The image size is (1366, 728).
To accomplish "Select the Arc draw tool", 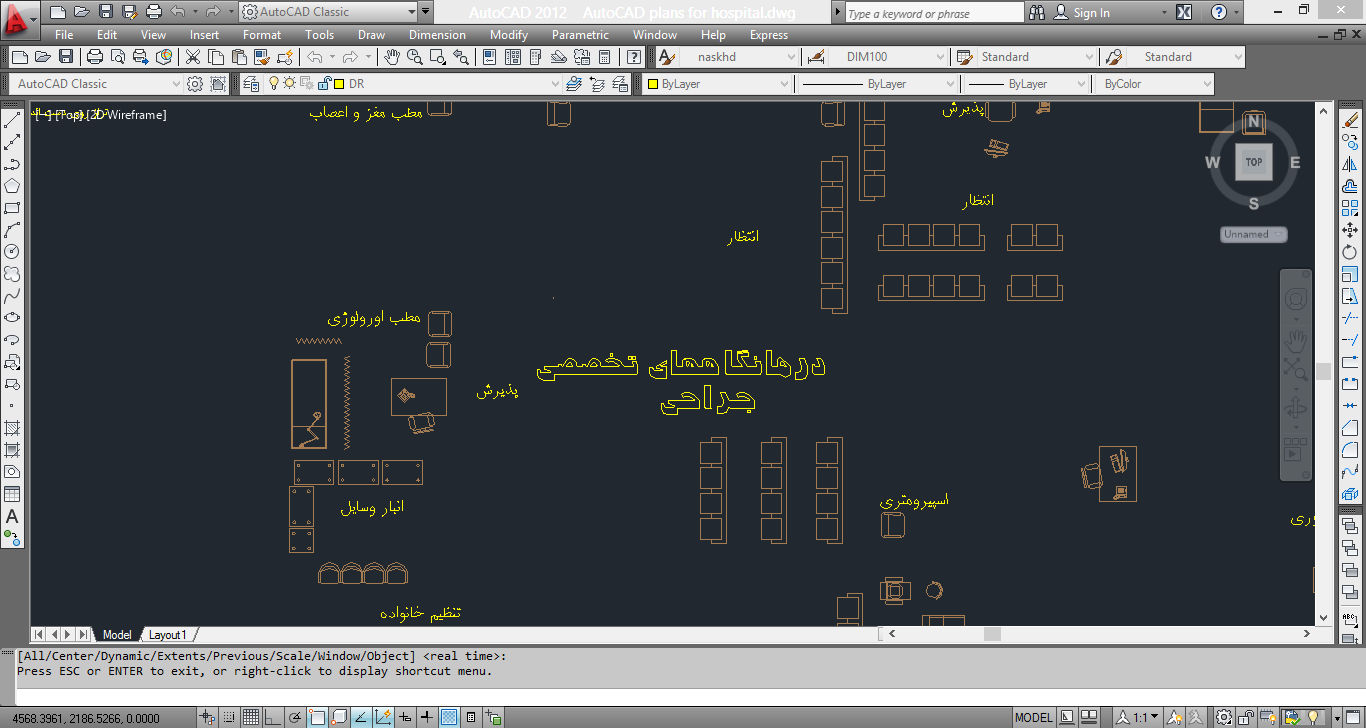I will click(12, 231).
